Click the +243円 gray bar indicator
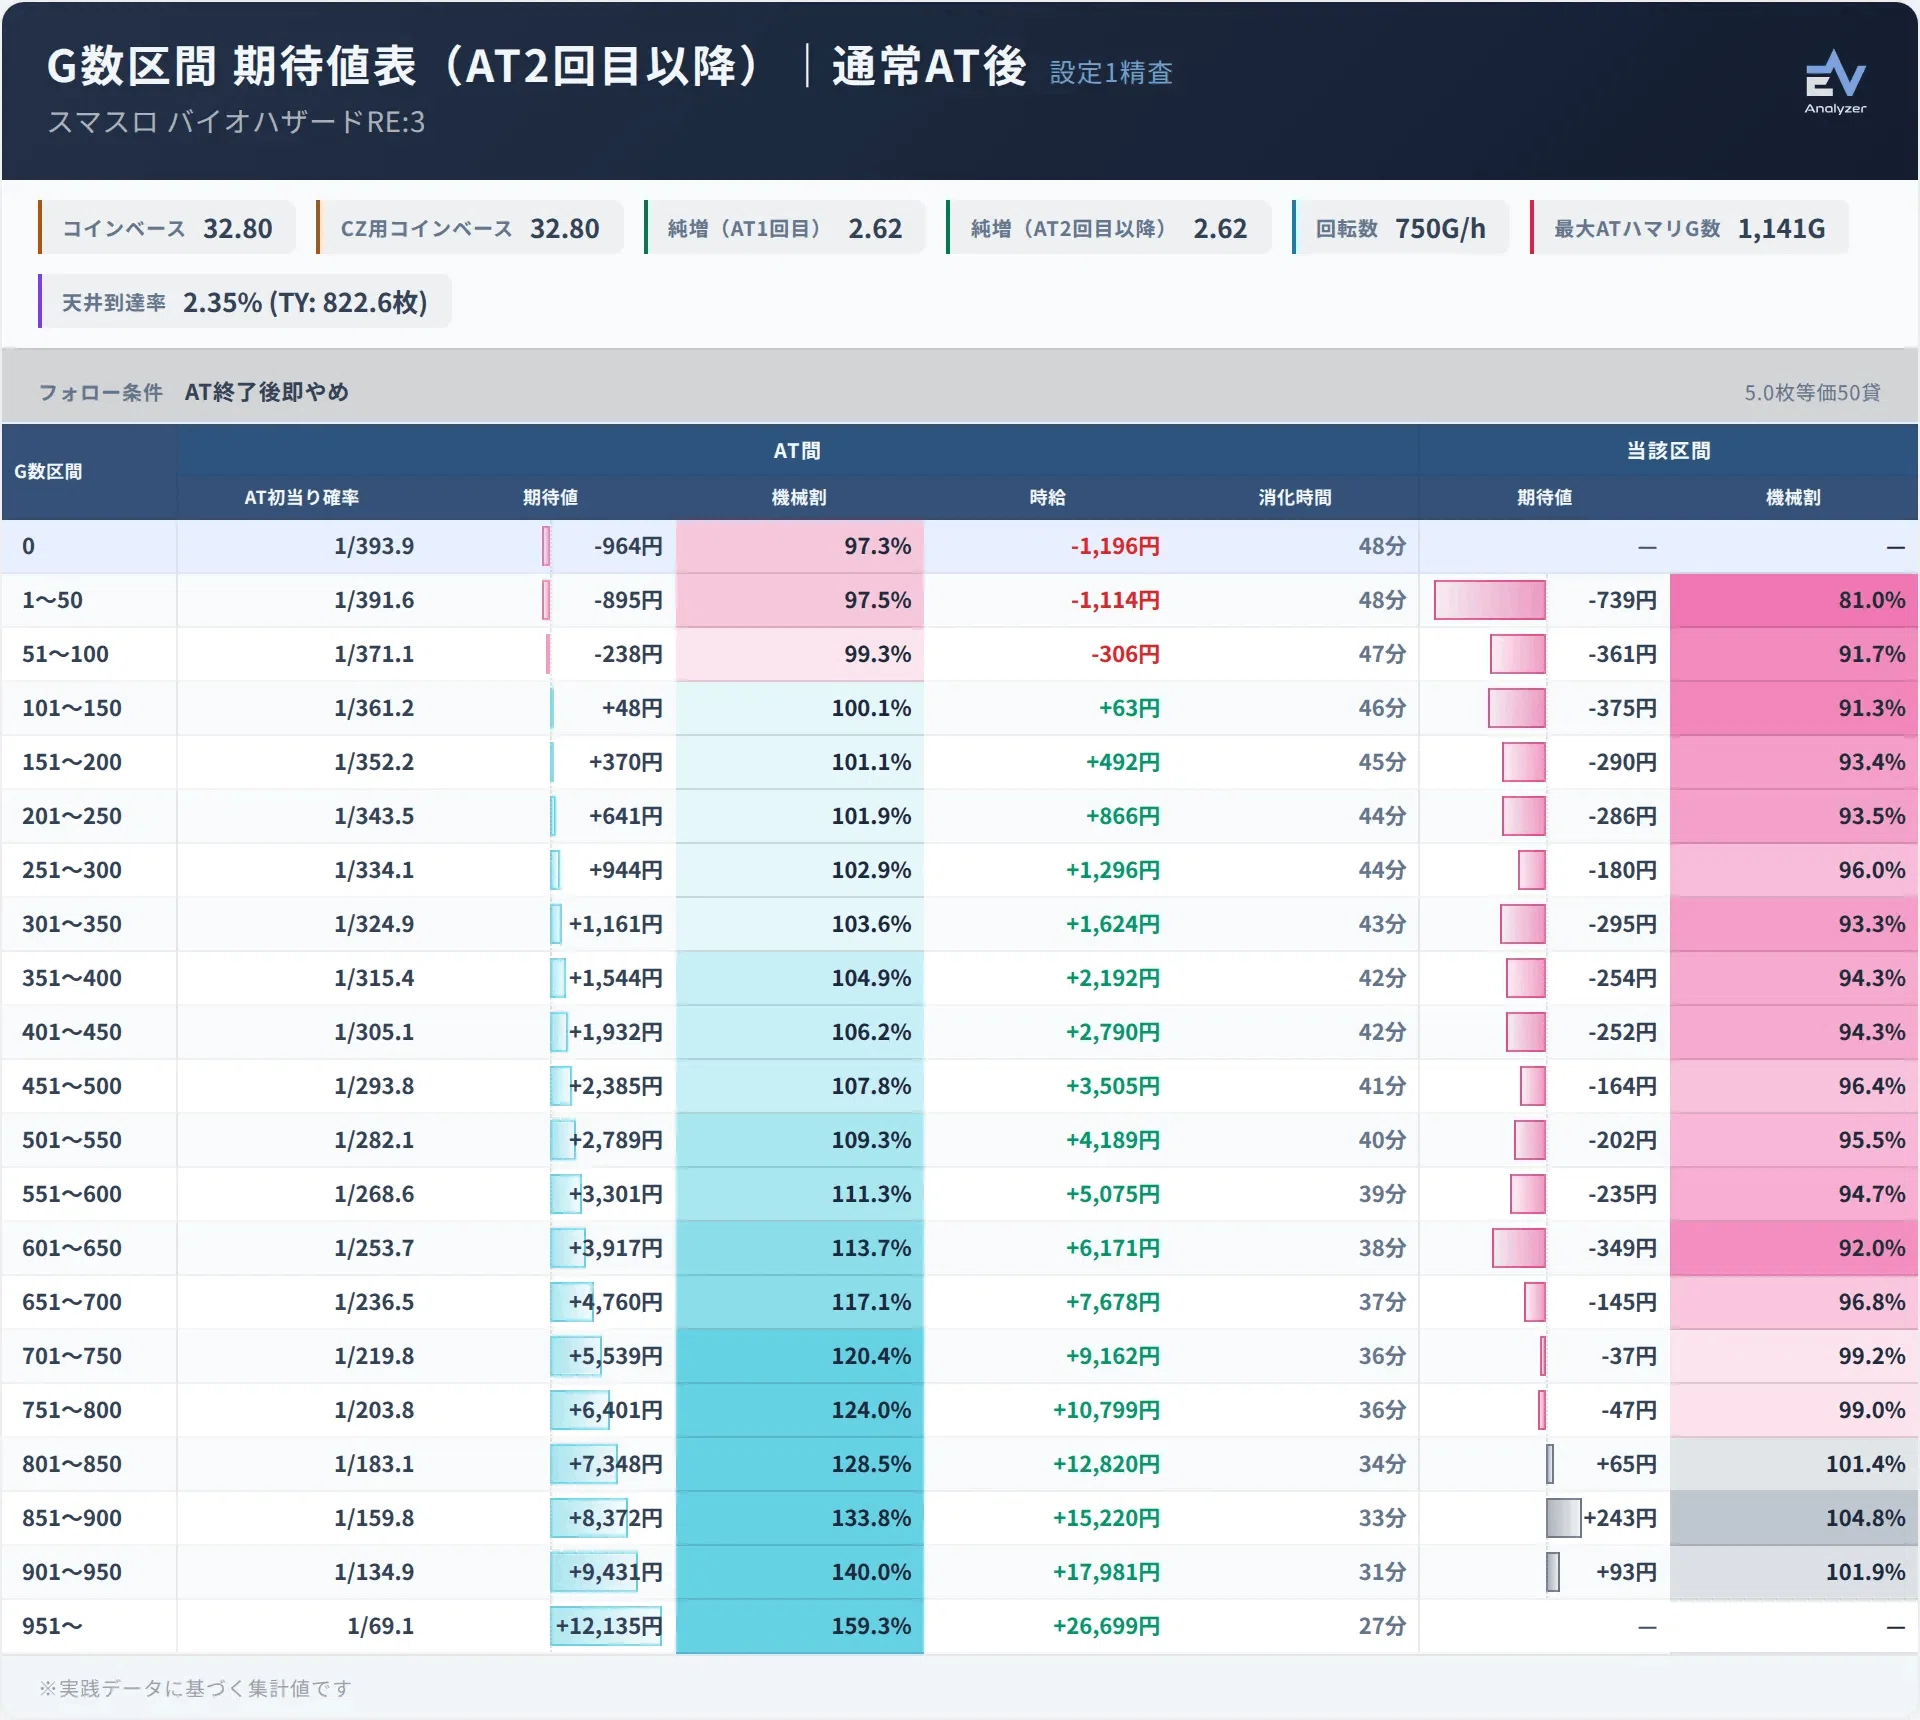1920x1720 pixels. tap(1564, 1518)
